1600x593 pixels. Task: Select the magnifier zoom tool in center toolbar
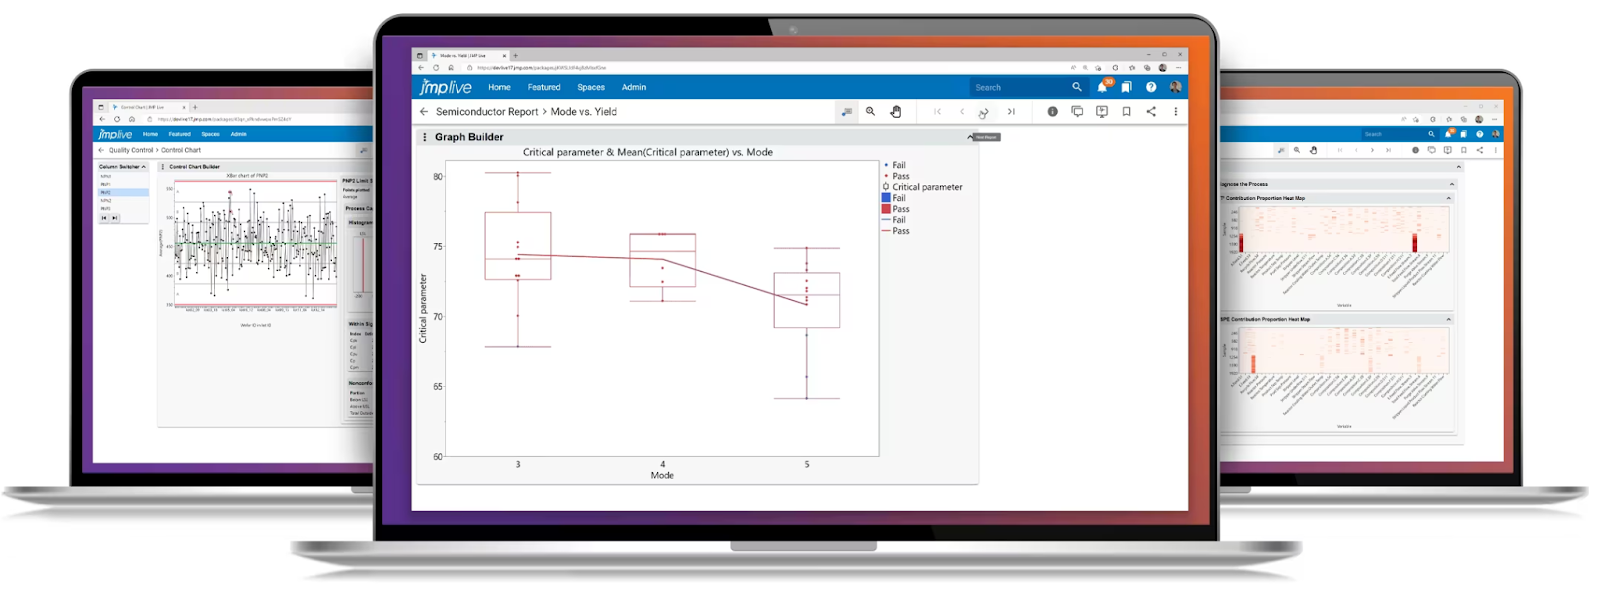871,112
